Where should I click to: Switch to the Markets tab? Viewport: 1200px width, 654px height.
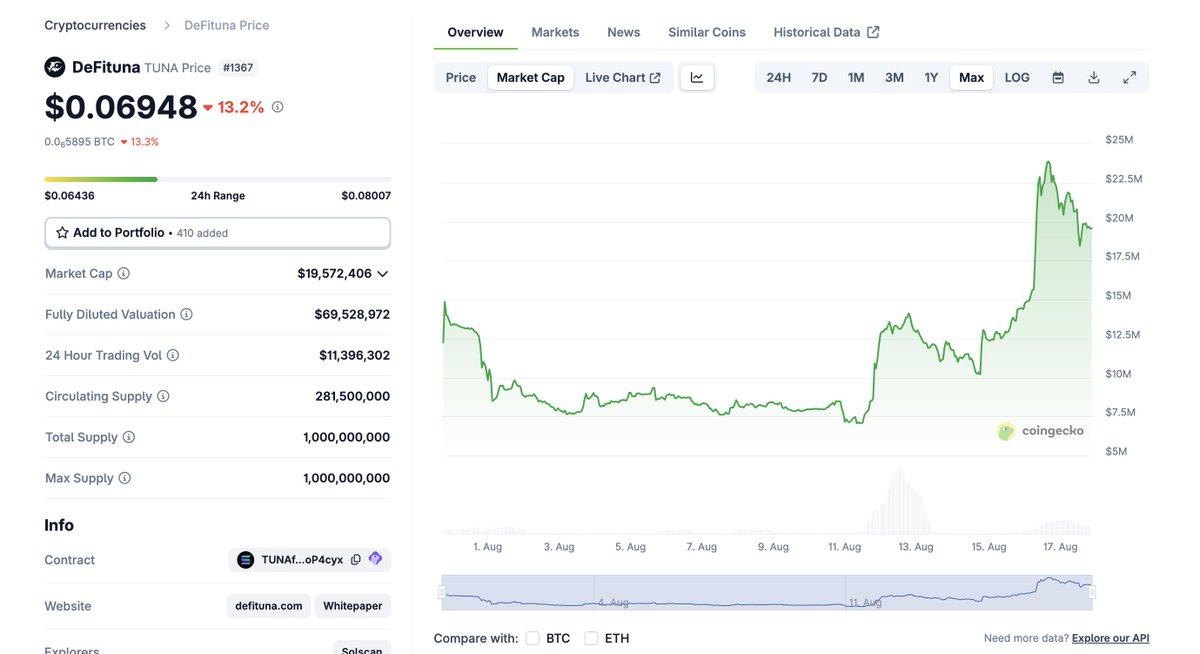pos(555,32)
